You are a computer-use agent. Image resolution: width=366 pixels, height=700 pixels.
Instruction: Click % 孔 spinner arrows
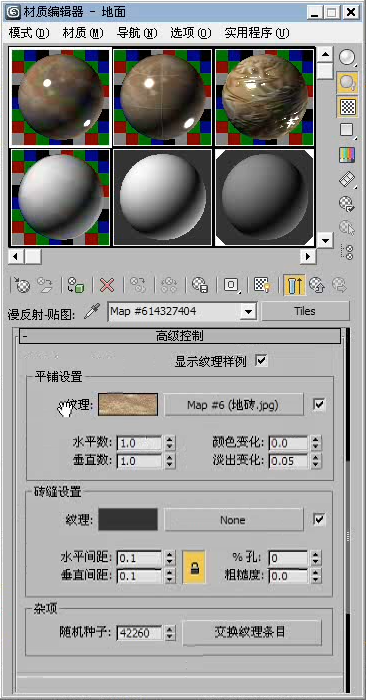(x=316, y=558)
